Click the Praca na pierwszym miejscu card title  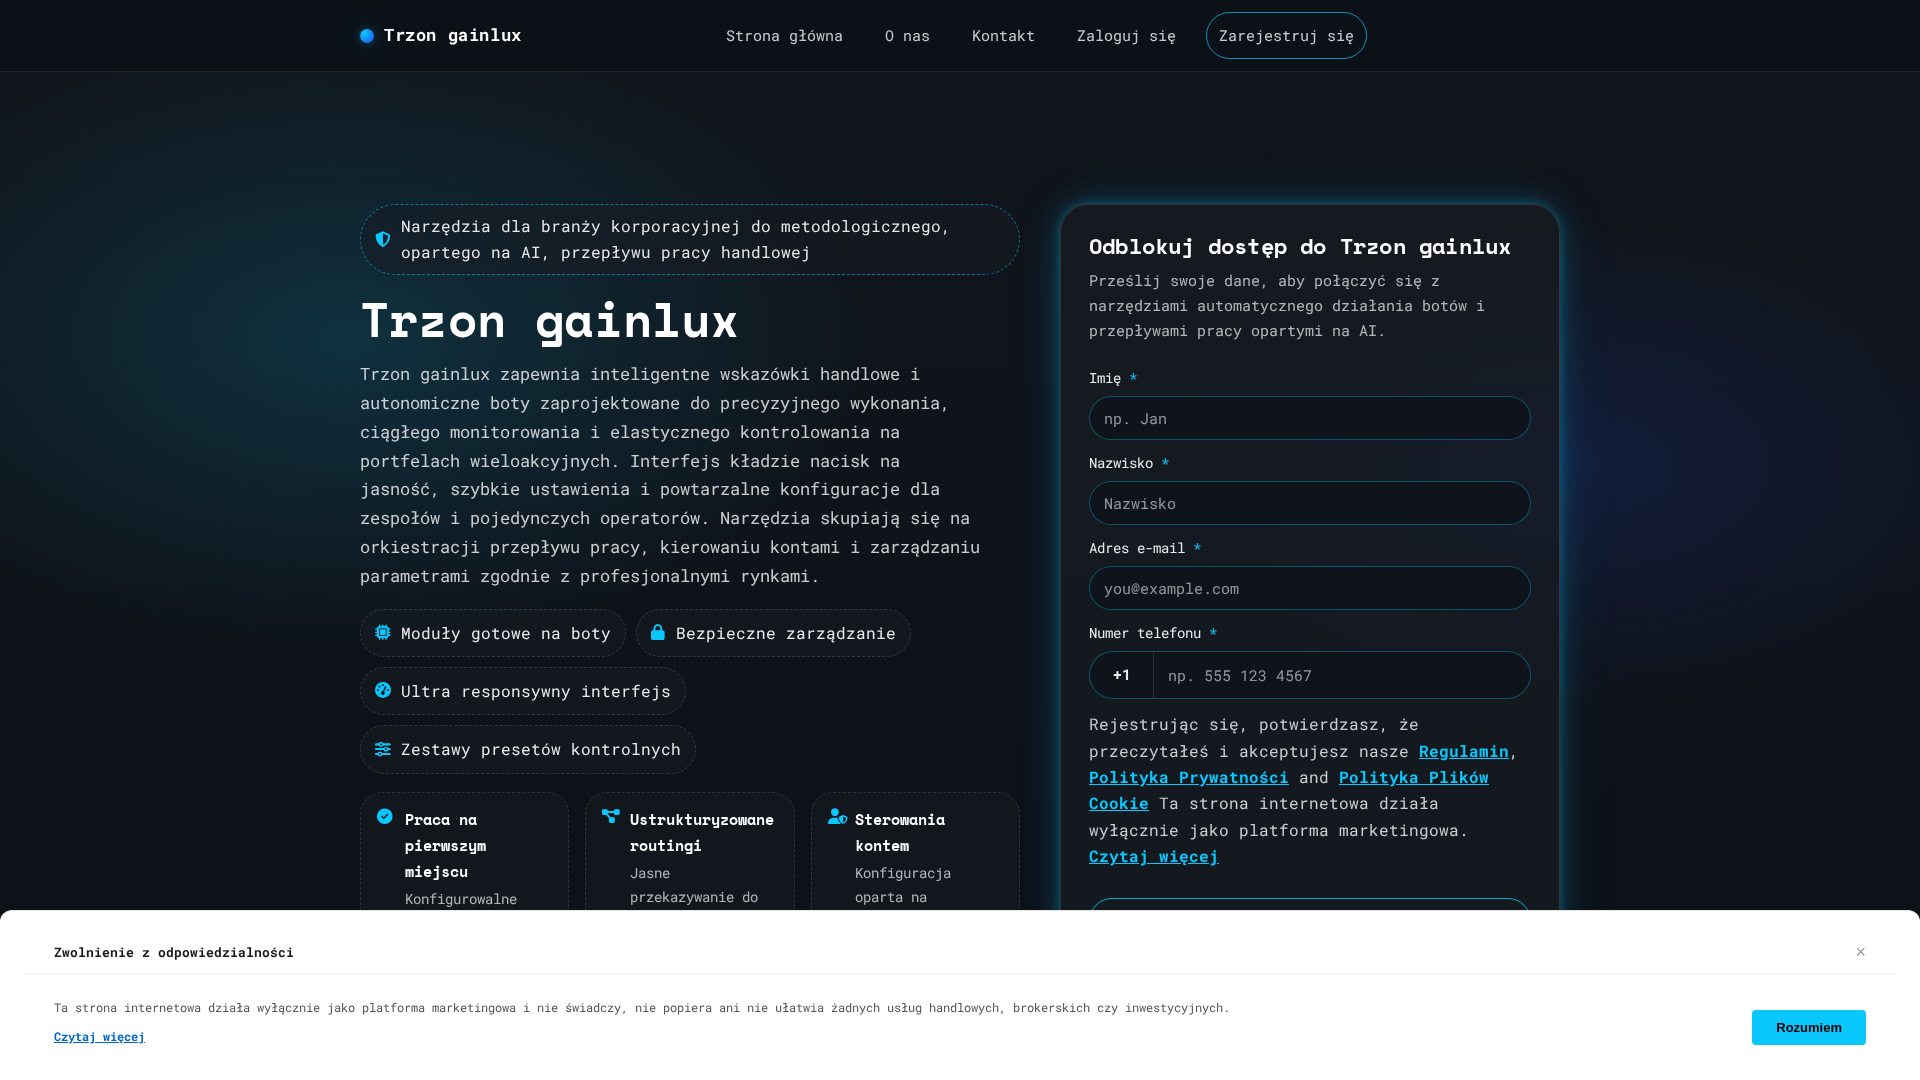[445, 845]
